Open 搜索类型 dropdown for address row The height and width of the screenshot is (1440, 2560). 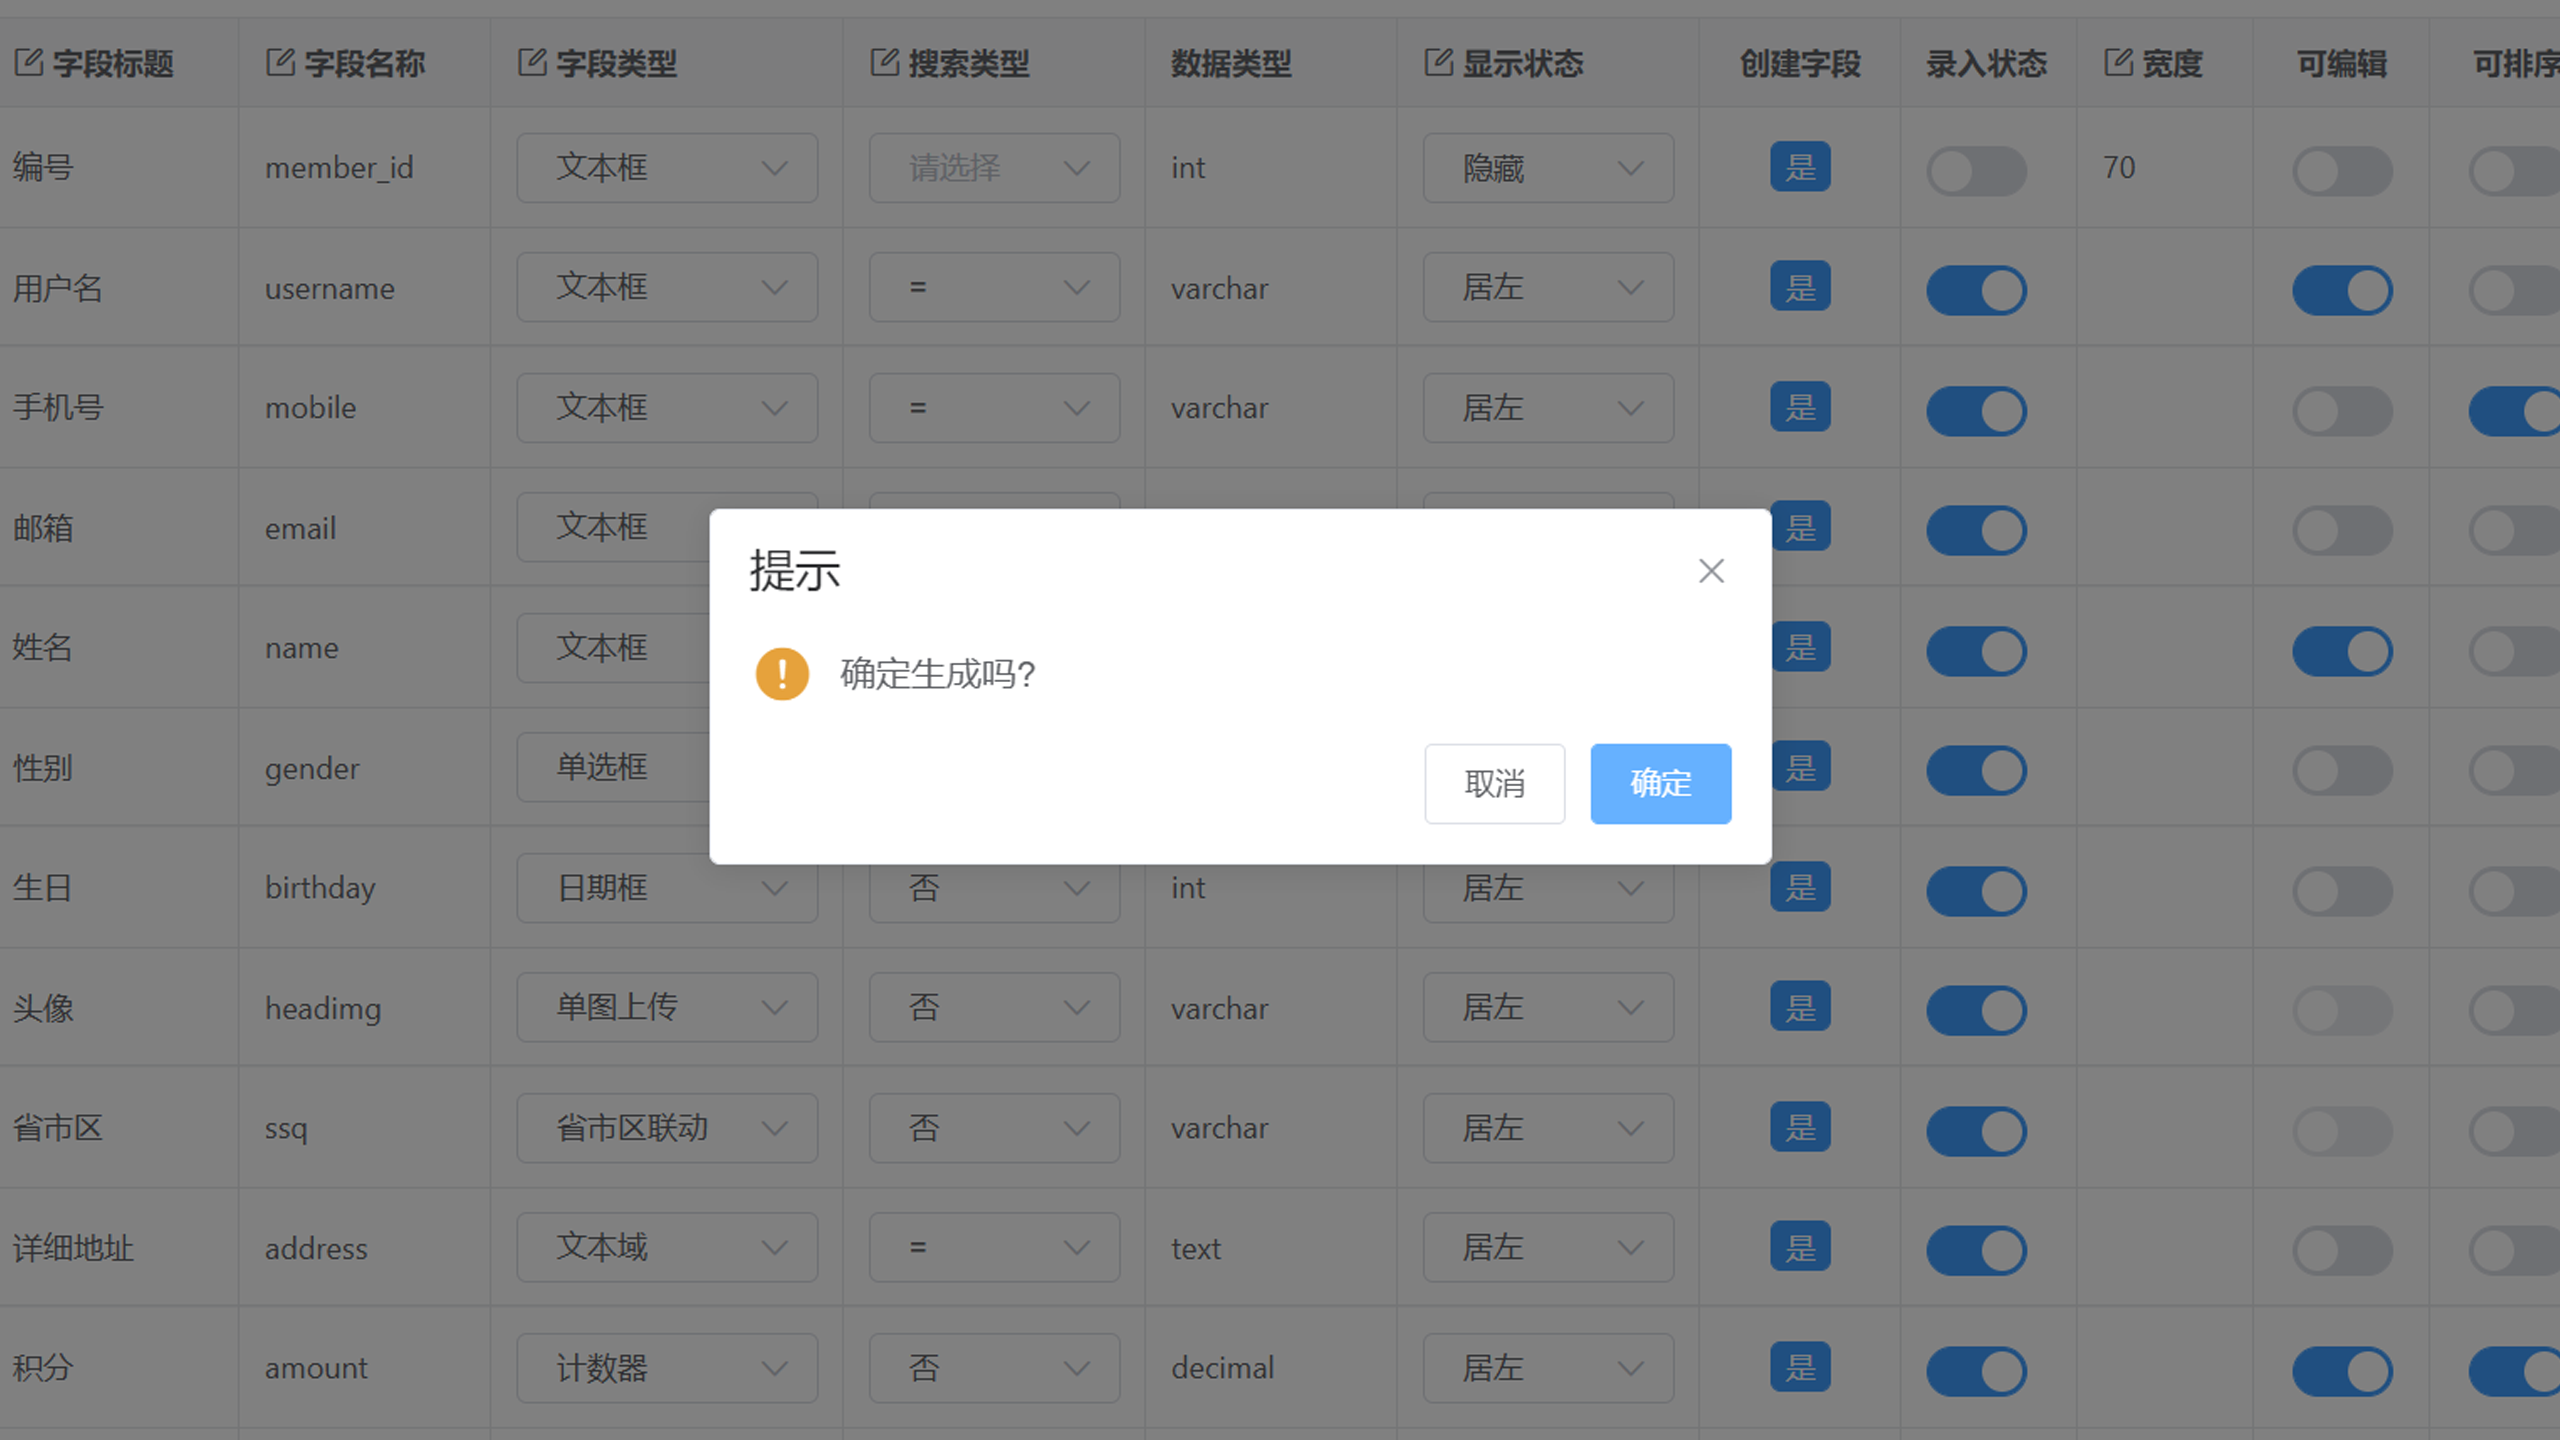coord(994,1248)
